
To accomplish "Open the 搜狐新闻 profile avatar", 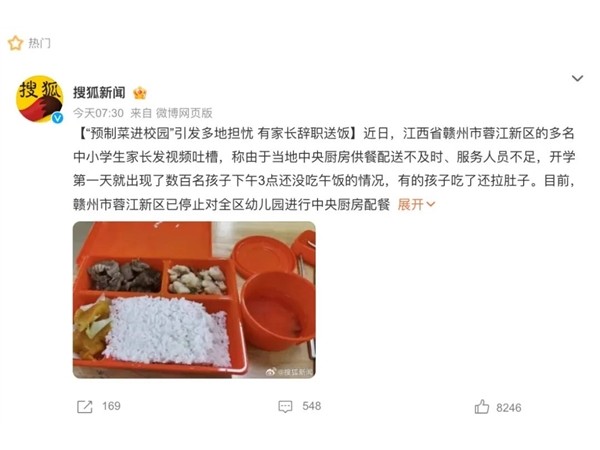I will 39,99.
